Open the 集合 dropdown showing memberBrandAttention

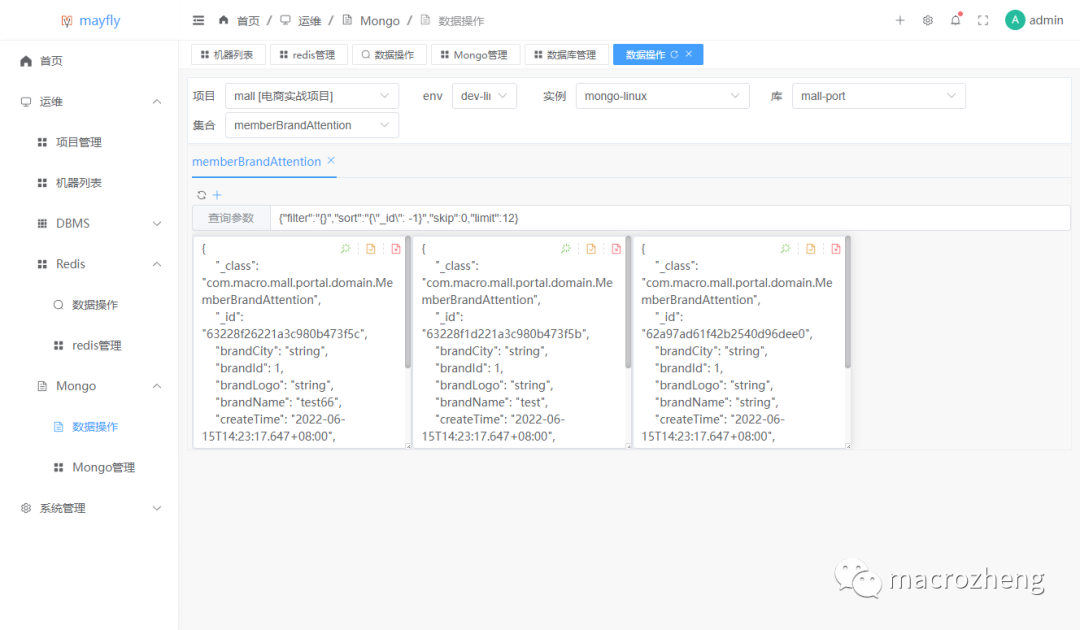311,124
